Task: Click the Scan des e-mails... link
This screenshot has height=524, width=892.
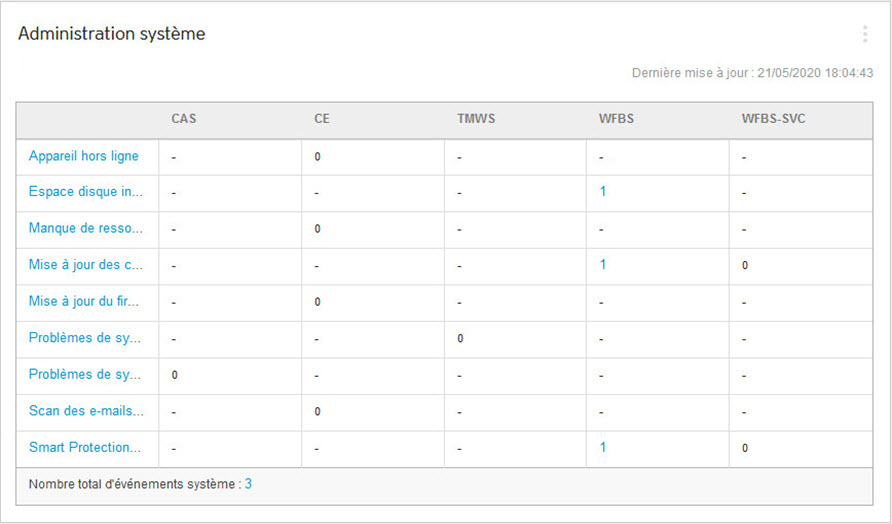Action: coord(85,411)
